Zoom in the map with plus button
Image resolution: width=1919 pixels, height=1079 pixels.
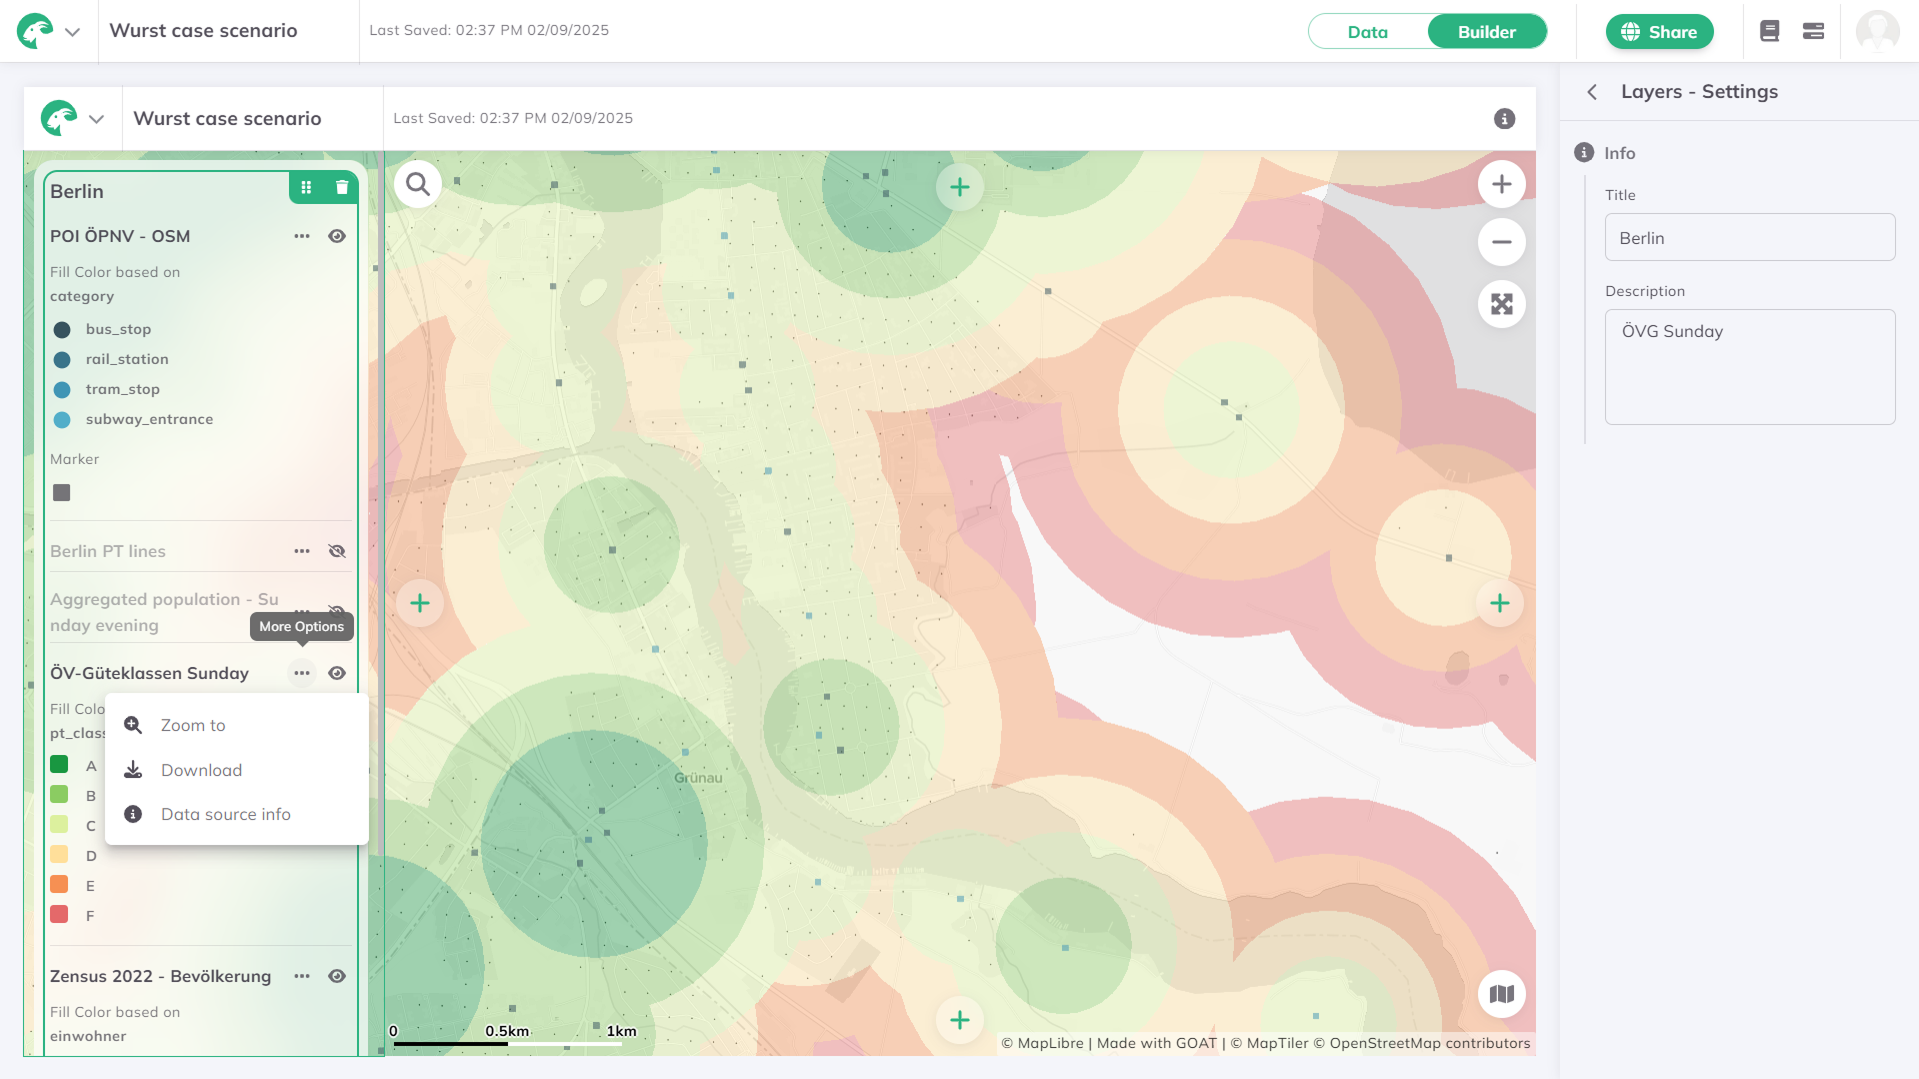[x=1501, y=185]
